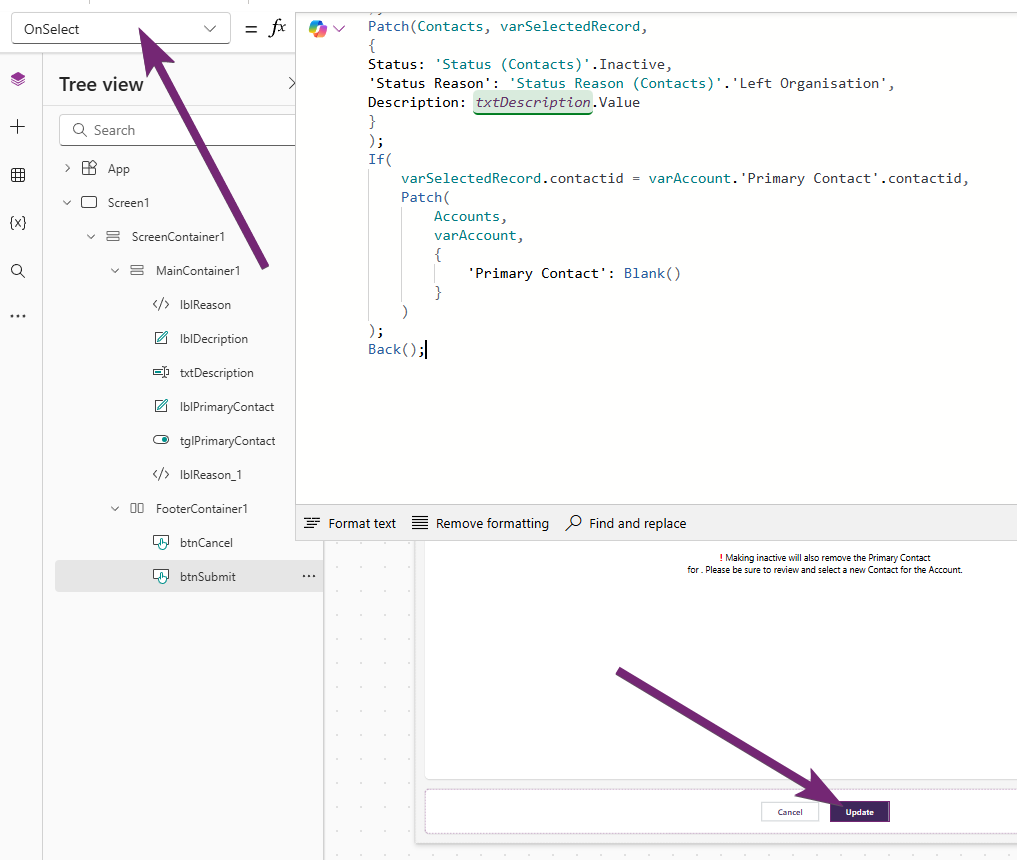Collapse the Screen1 tree node
Screen dimensions: 1017x860
click(x=67, y=203)
